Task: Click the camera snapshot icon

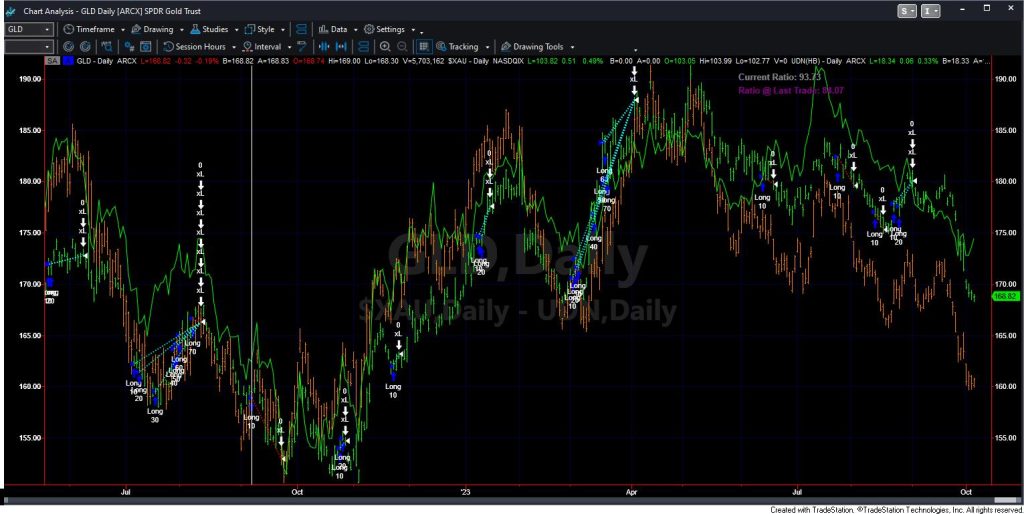Action: click(146, 47)
